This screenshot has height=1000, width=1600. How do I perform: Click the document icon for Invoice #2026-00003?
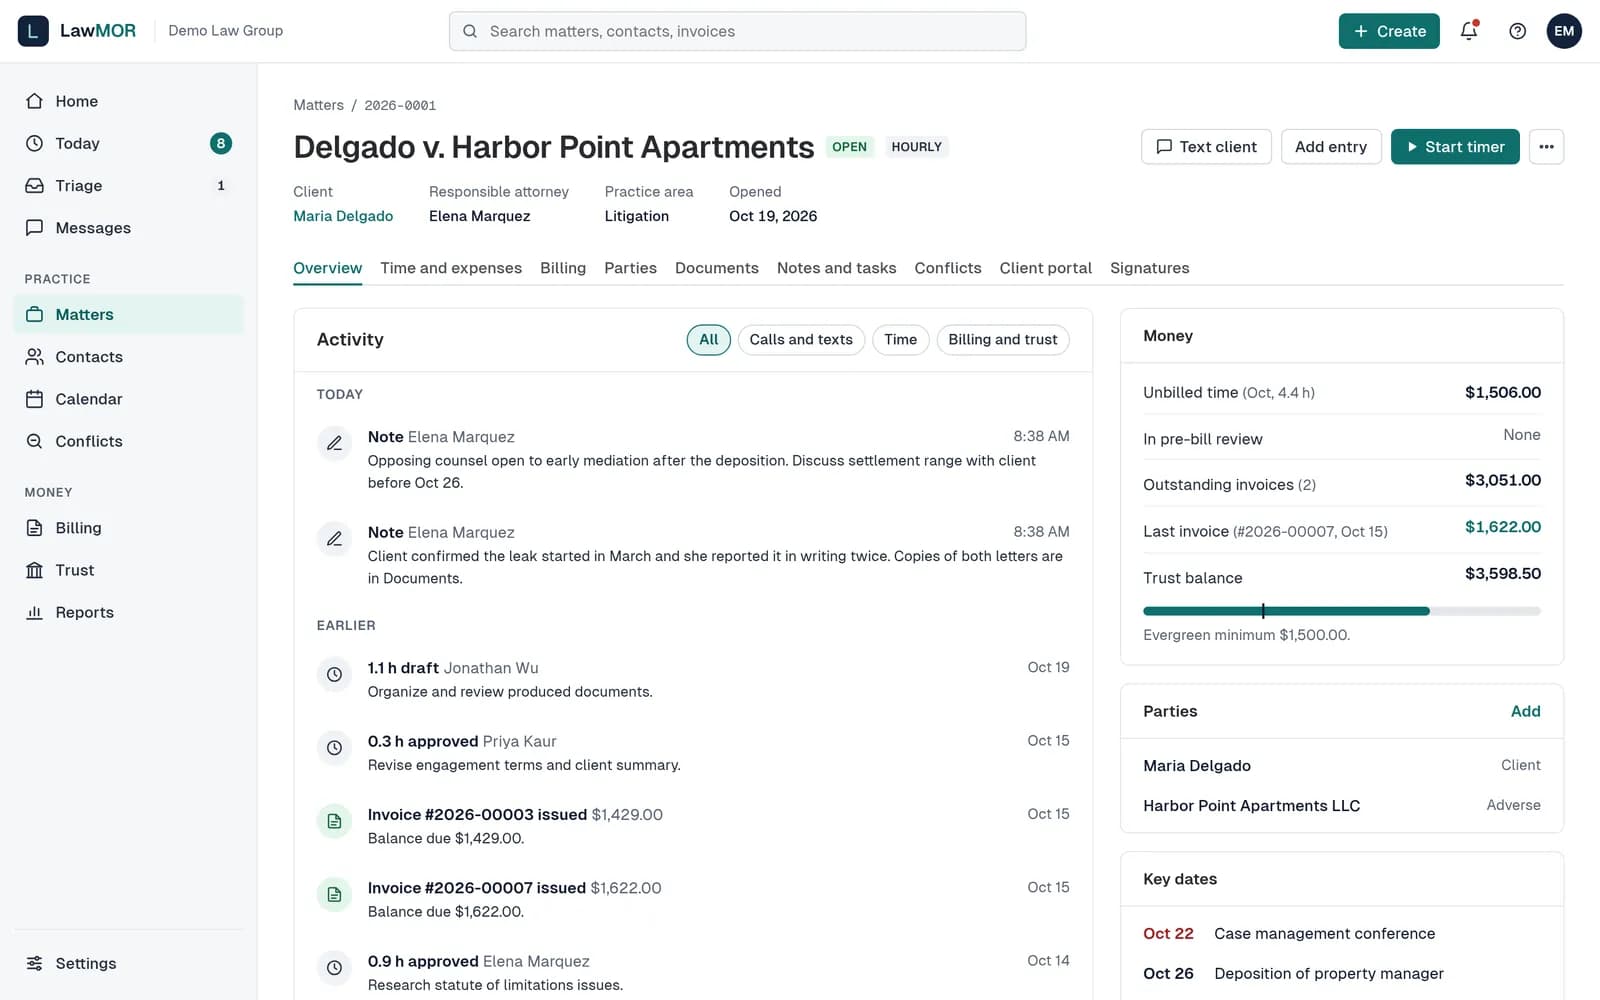click(334, 821)
